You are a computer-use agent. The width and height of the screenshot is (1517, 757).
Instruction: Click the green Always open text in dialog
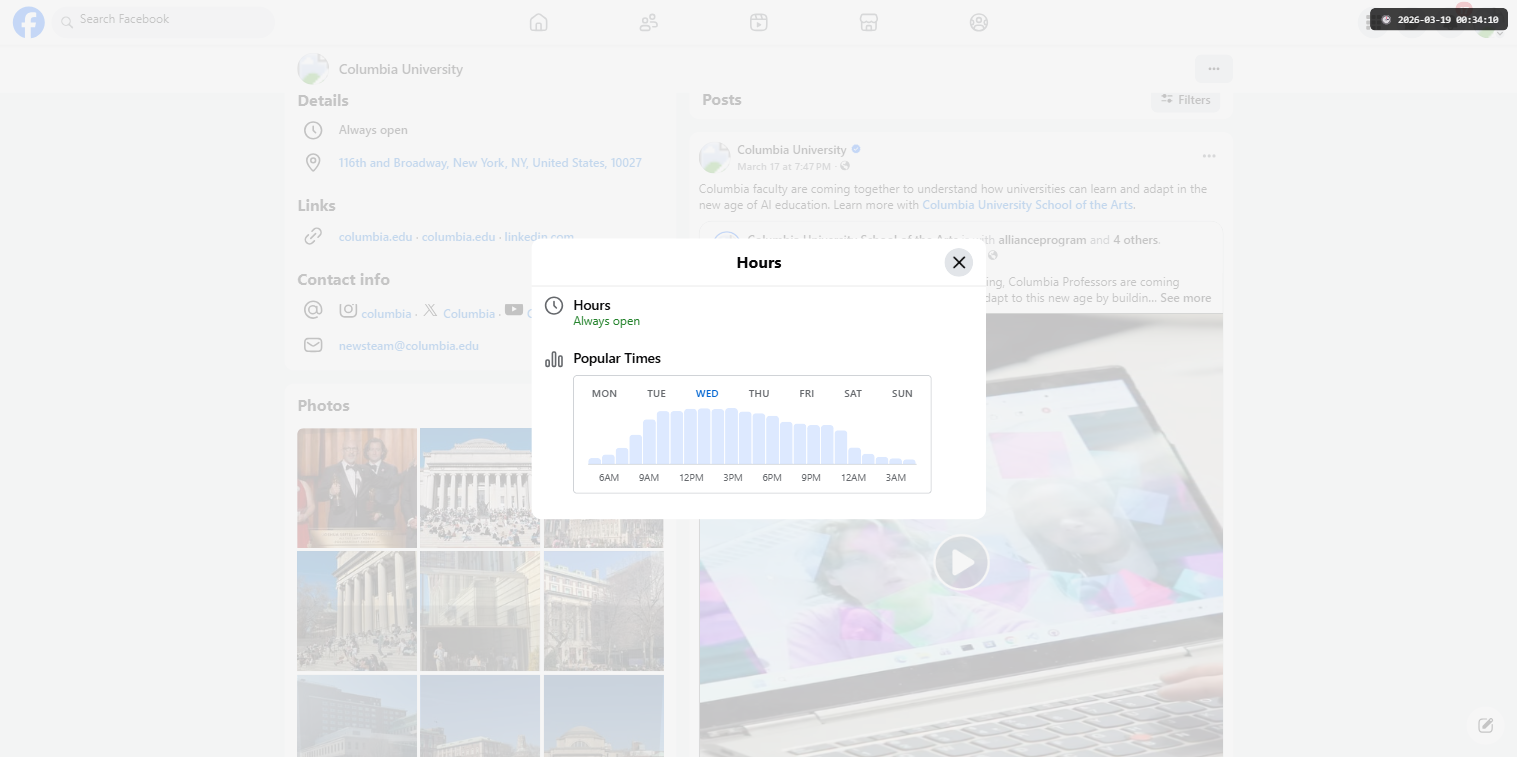(606, 322)
